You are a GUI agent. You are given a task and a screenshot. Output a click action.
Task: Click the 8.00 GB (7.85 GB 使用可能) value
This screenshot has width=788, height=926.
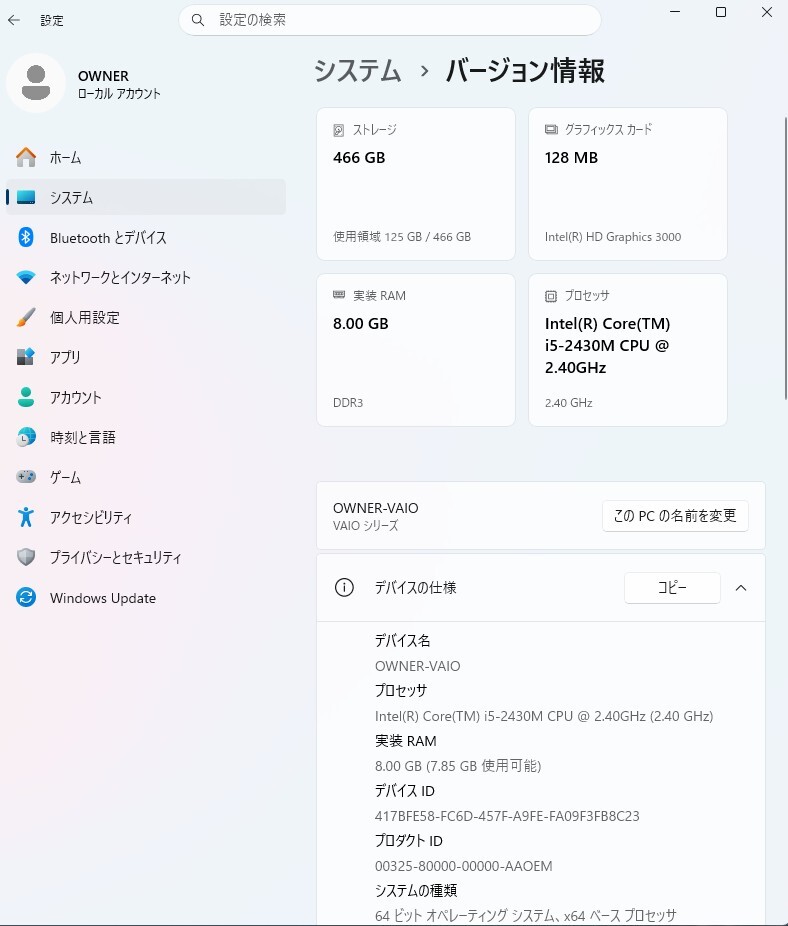pyautogui.click(x=458, y=765)
